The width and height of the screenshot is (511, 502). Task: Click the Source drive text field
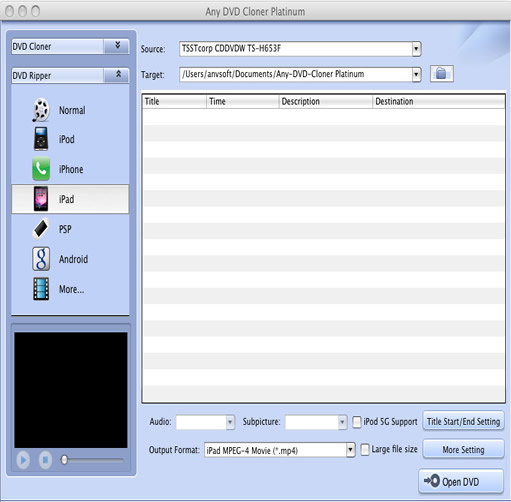296,49
